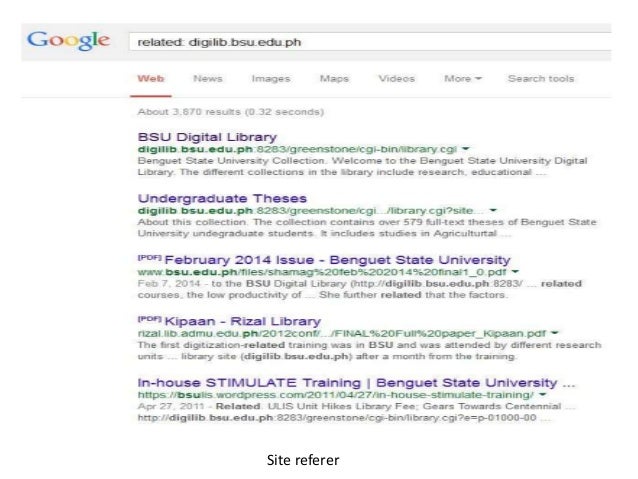Image resolution: width=638 pixels, height=479 pixels.
Task: Click the www.bsu.edu.ph shamag PDF URL
Action: [x=322, y=272]
